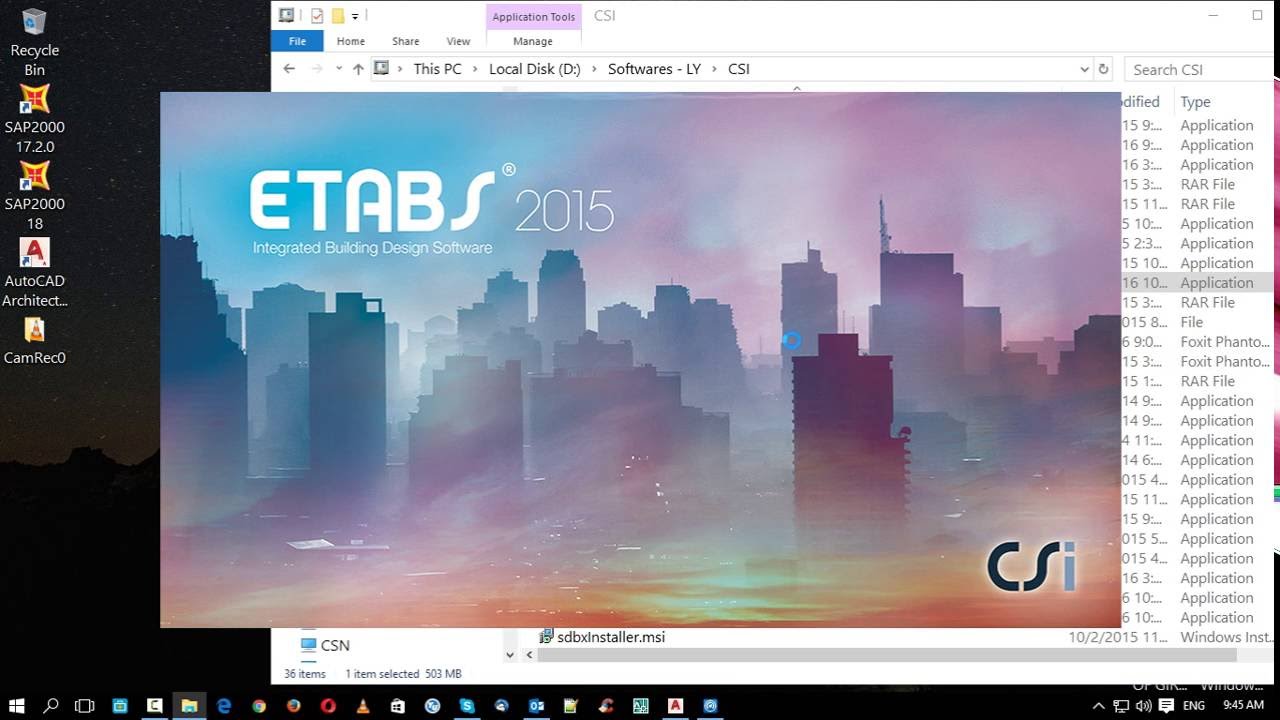Launch Opera from the taskbar
Viewport: 1280px width, 720px height.
pyautogui.click(x=328, y=705)
